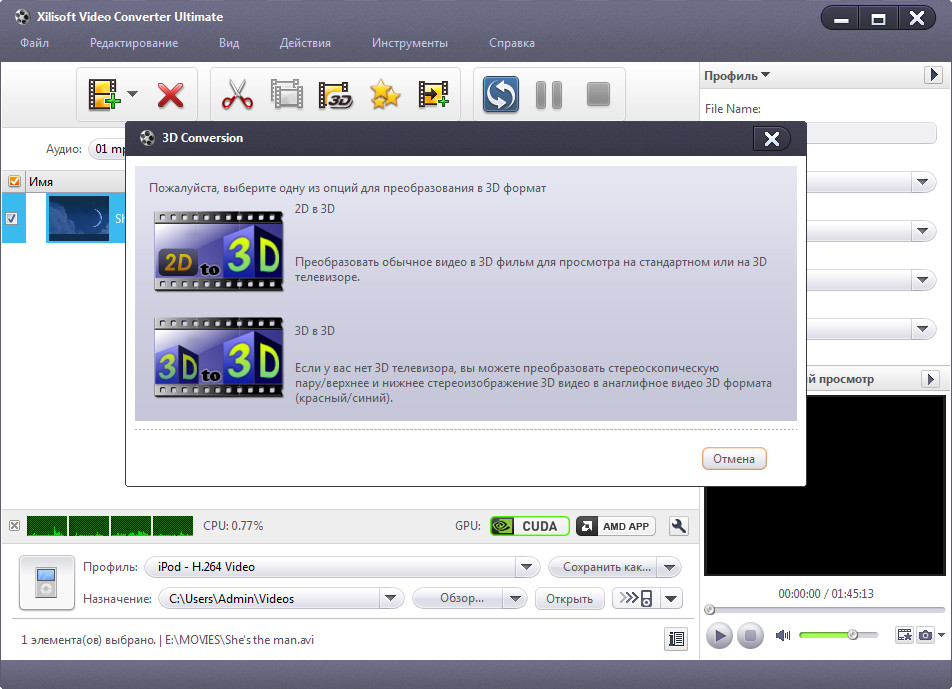Screen dimensions: 952x689
Task: Click the Add File filmstrip icon
Action: 103,95
